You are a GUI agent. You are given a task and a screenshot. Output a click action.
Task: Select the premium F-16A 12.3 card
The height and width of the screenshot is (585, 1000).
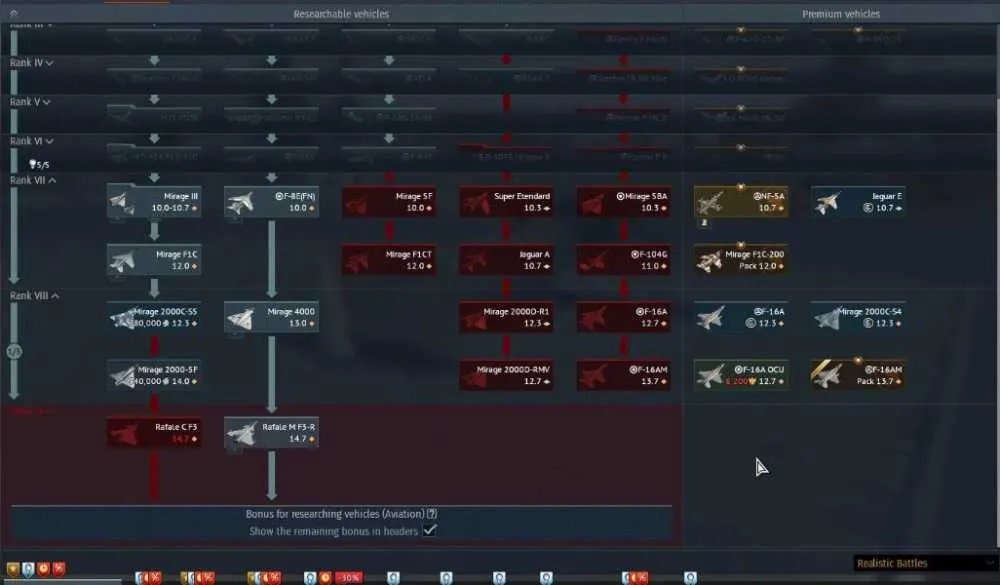[741, 318]
